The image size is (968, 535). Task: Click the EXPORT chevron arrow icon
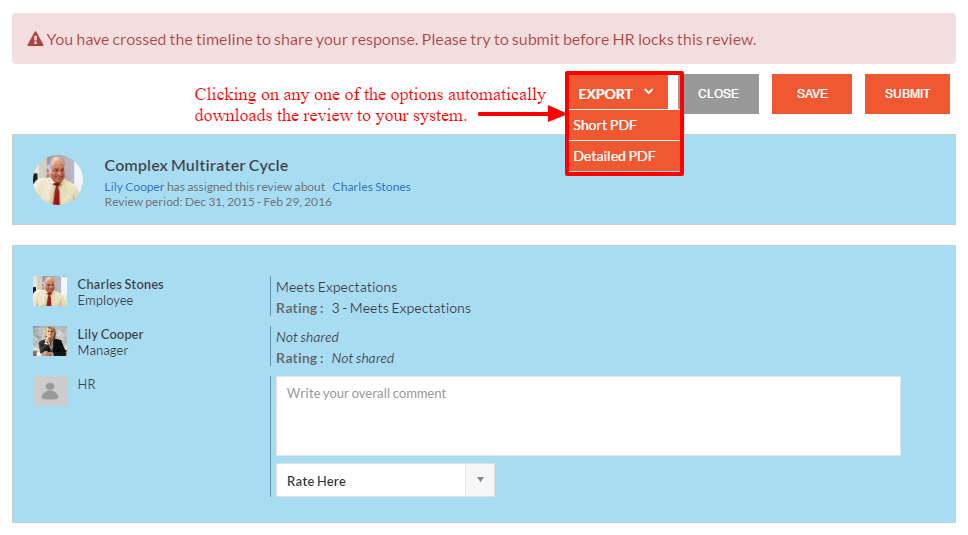coord(648,91)
